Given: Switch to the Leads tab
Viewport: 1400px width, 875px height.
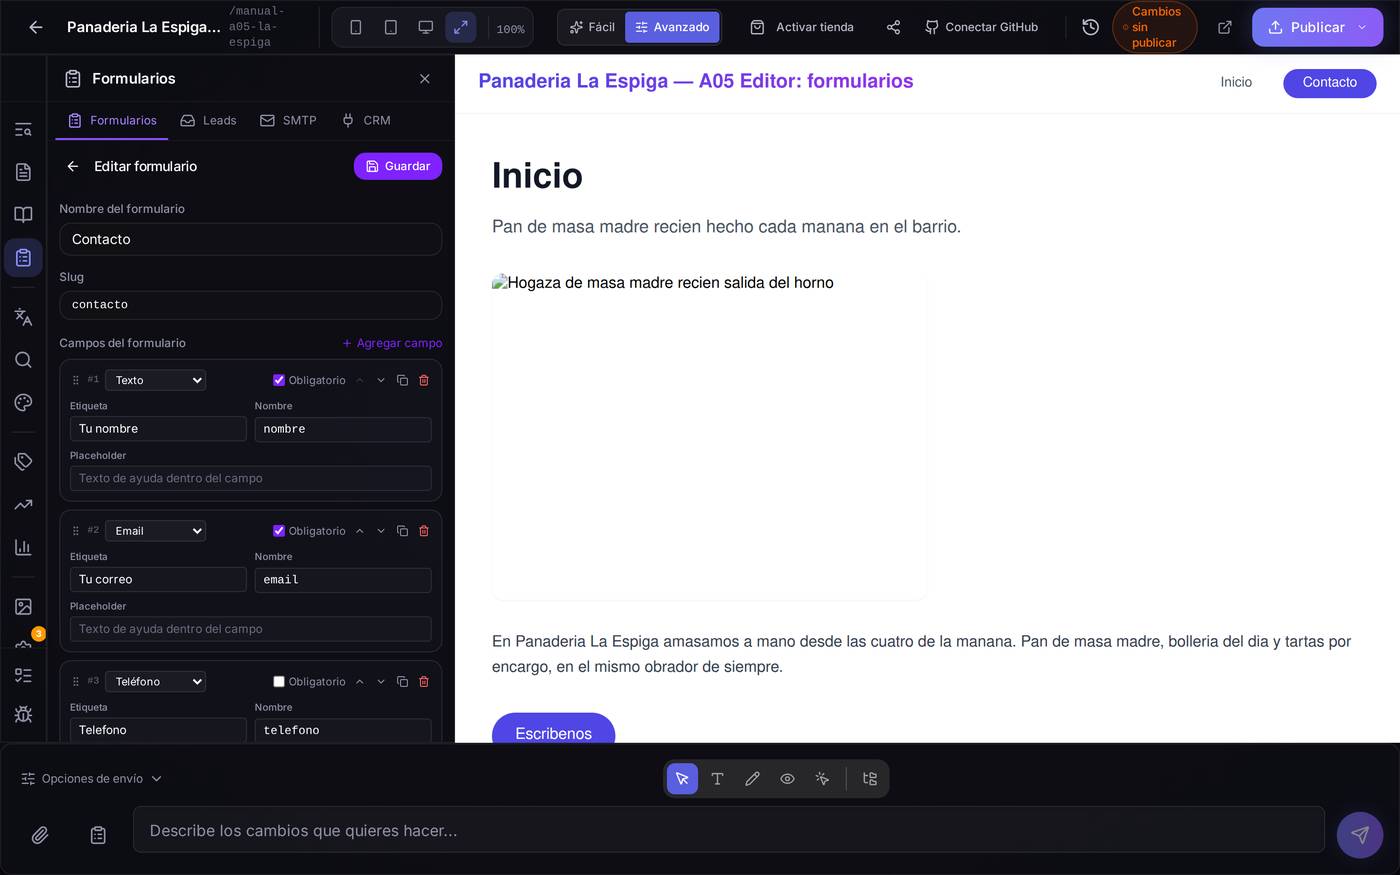Looking at the screenshot, I should [208, 120].
